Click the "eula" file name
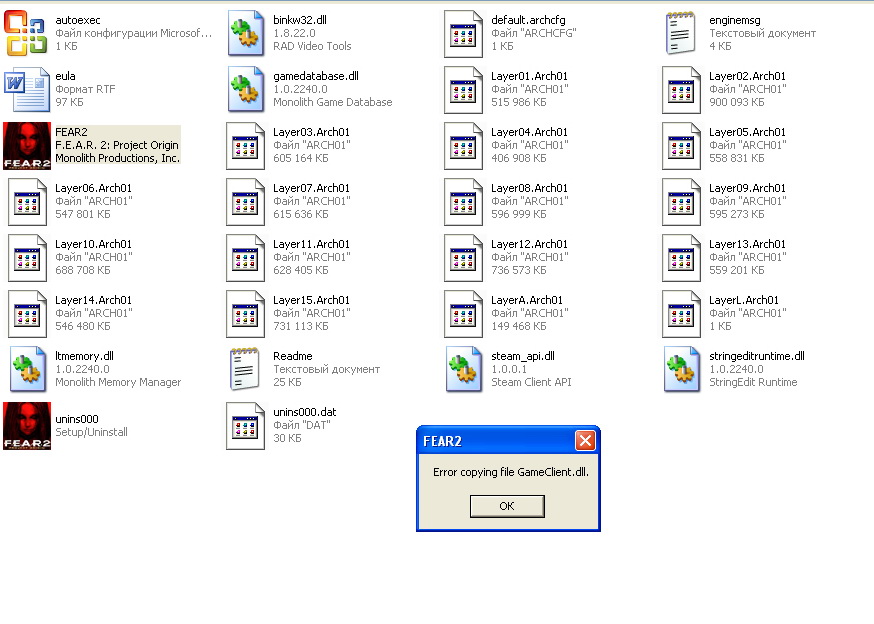Viewport: 874px width, 624px height. click(65, 76)
